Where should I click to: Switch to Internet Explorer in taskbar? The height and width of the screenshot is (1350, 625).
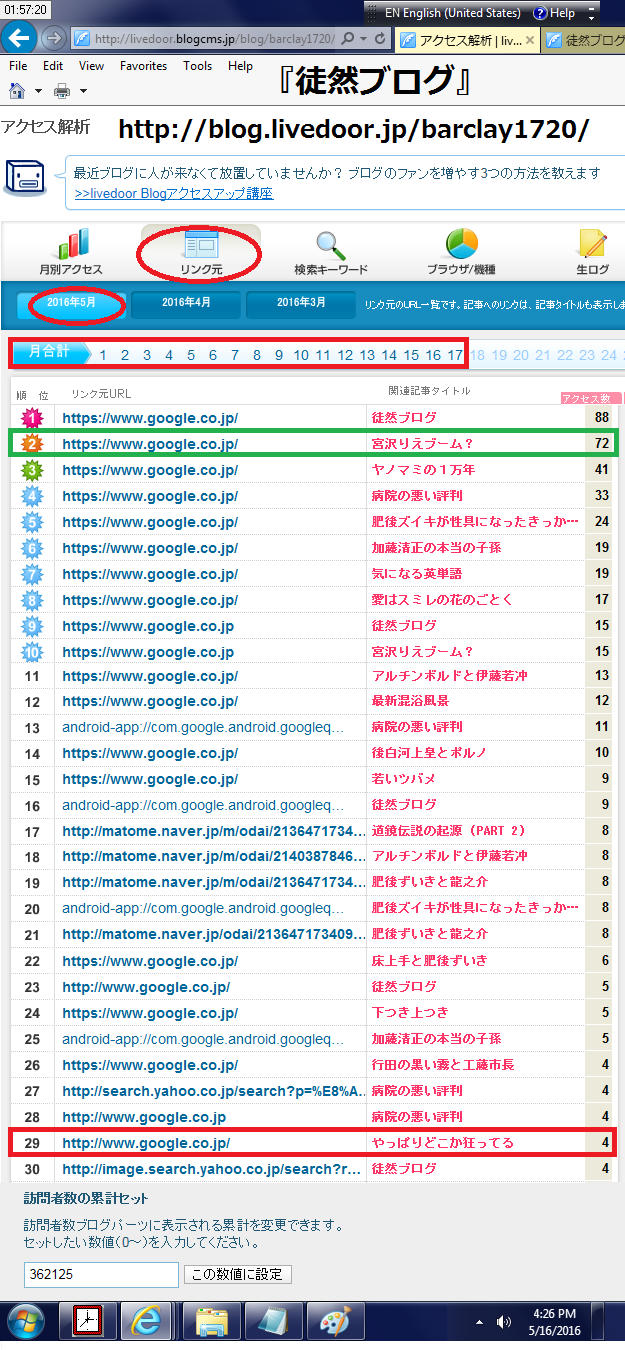pyautogui.click(x=146, y=1321)
